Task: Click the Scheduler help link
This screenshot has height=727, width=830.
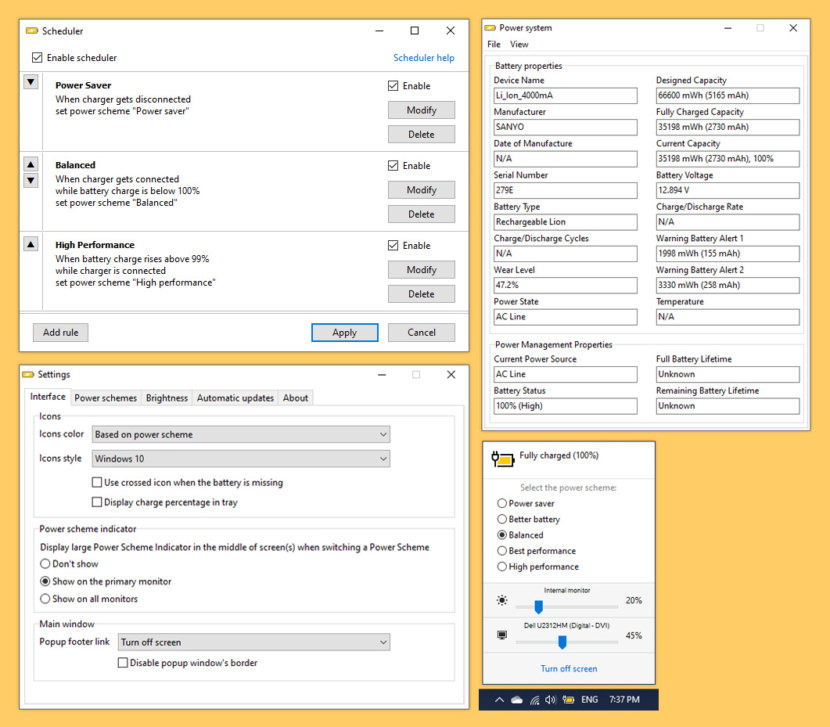Action: [x=423, y=57]
